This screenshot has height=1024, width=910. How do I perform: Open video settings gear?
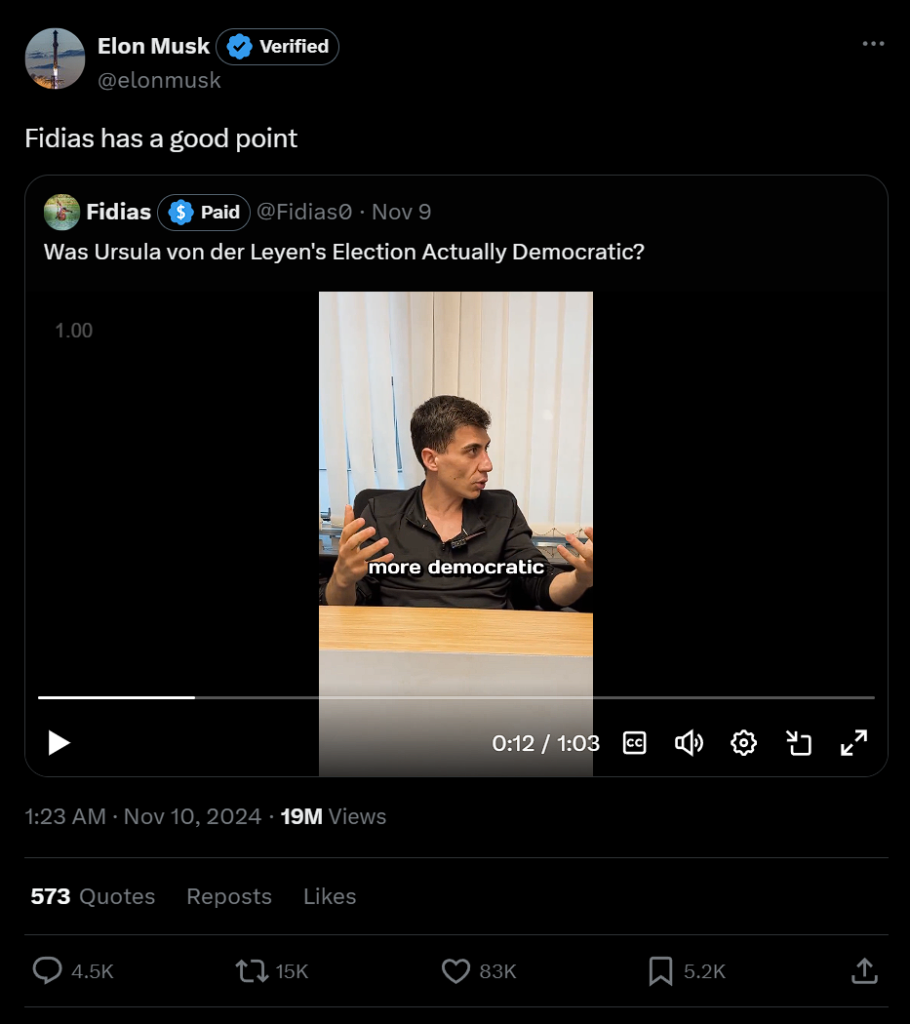(x=743, y=743)
